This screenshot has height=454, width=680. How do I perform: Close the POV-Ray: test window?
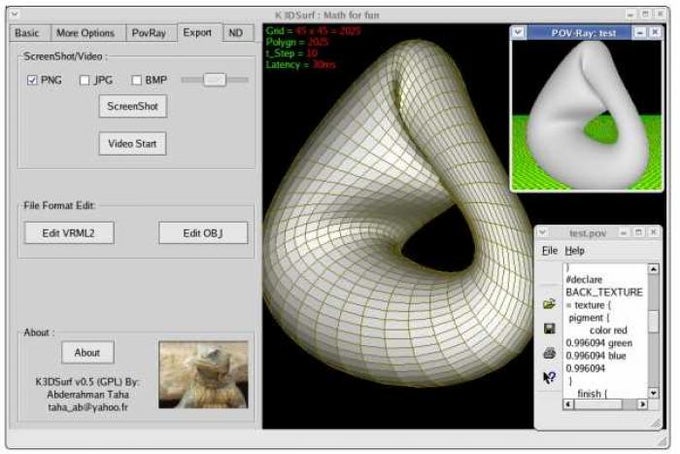pyautogui.click(x=655, y=33)
